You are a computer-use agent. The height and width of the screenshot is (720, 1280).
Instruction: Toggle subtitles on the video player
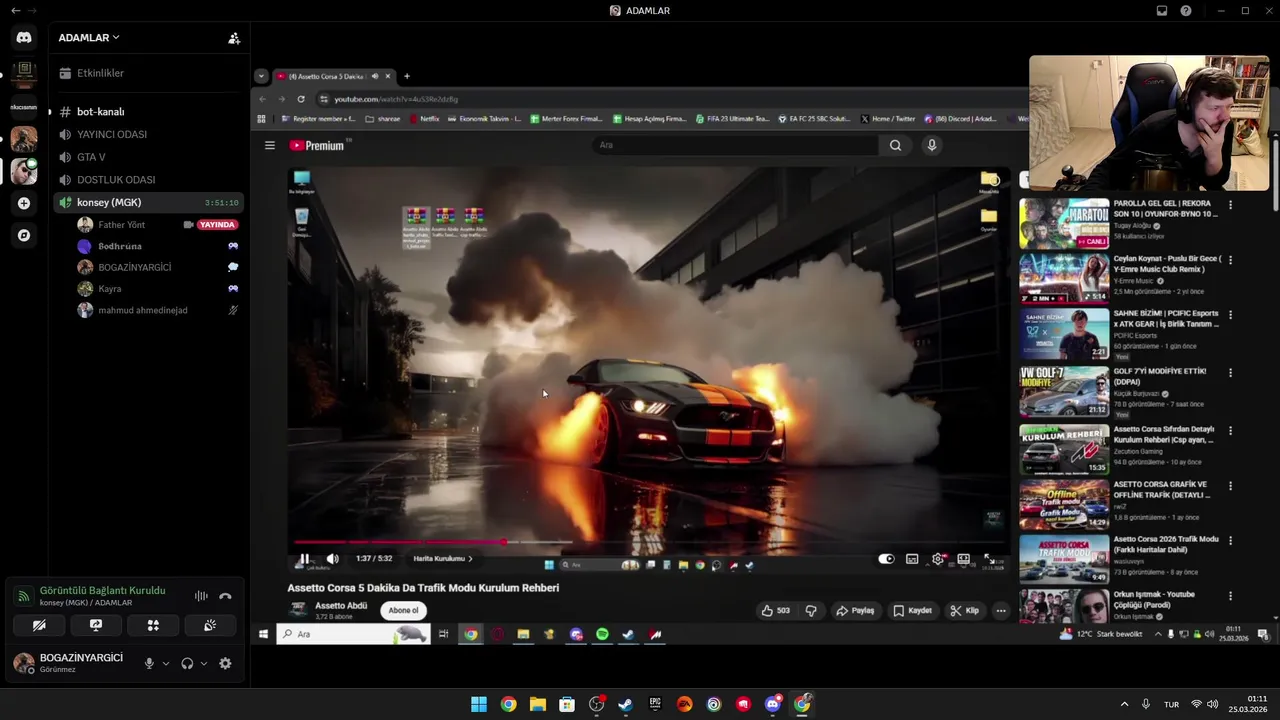pos(912,559)
